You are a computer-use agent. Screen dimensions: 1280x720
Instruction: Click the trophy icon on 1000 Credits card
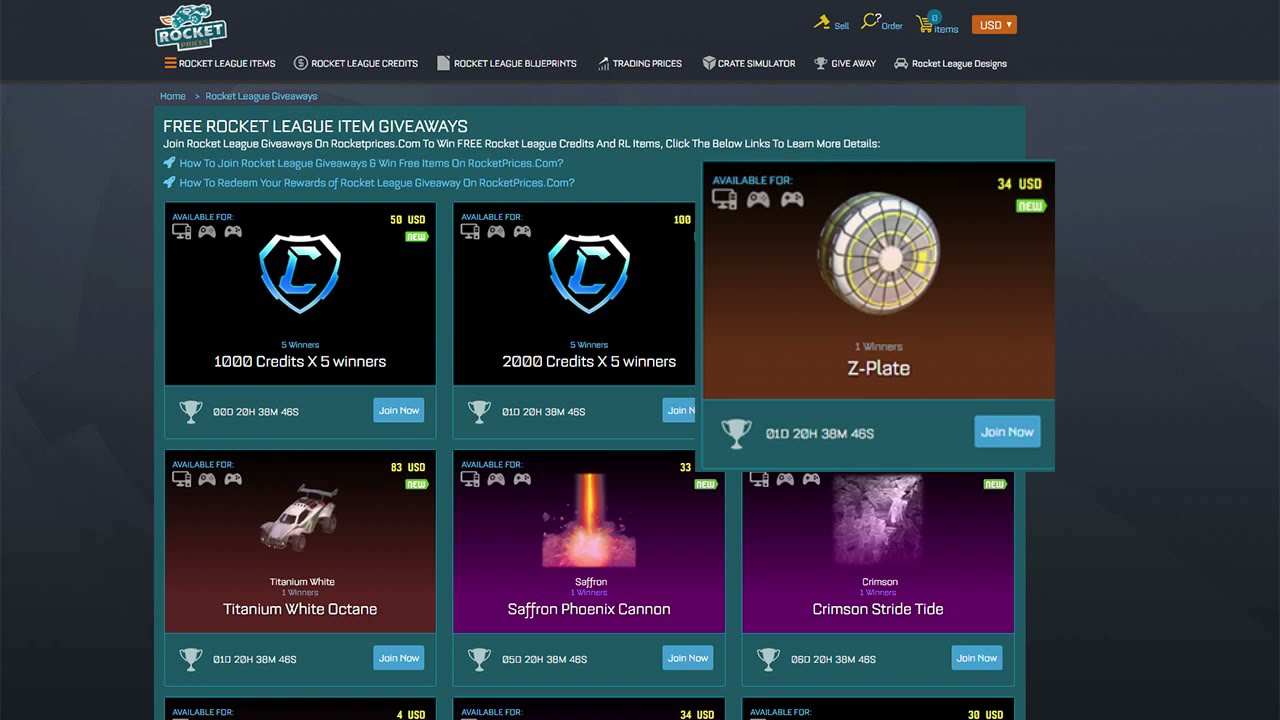coord(190,411)
